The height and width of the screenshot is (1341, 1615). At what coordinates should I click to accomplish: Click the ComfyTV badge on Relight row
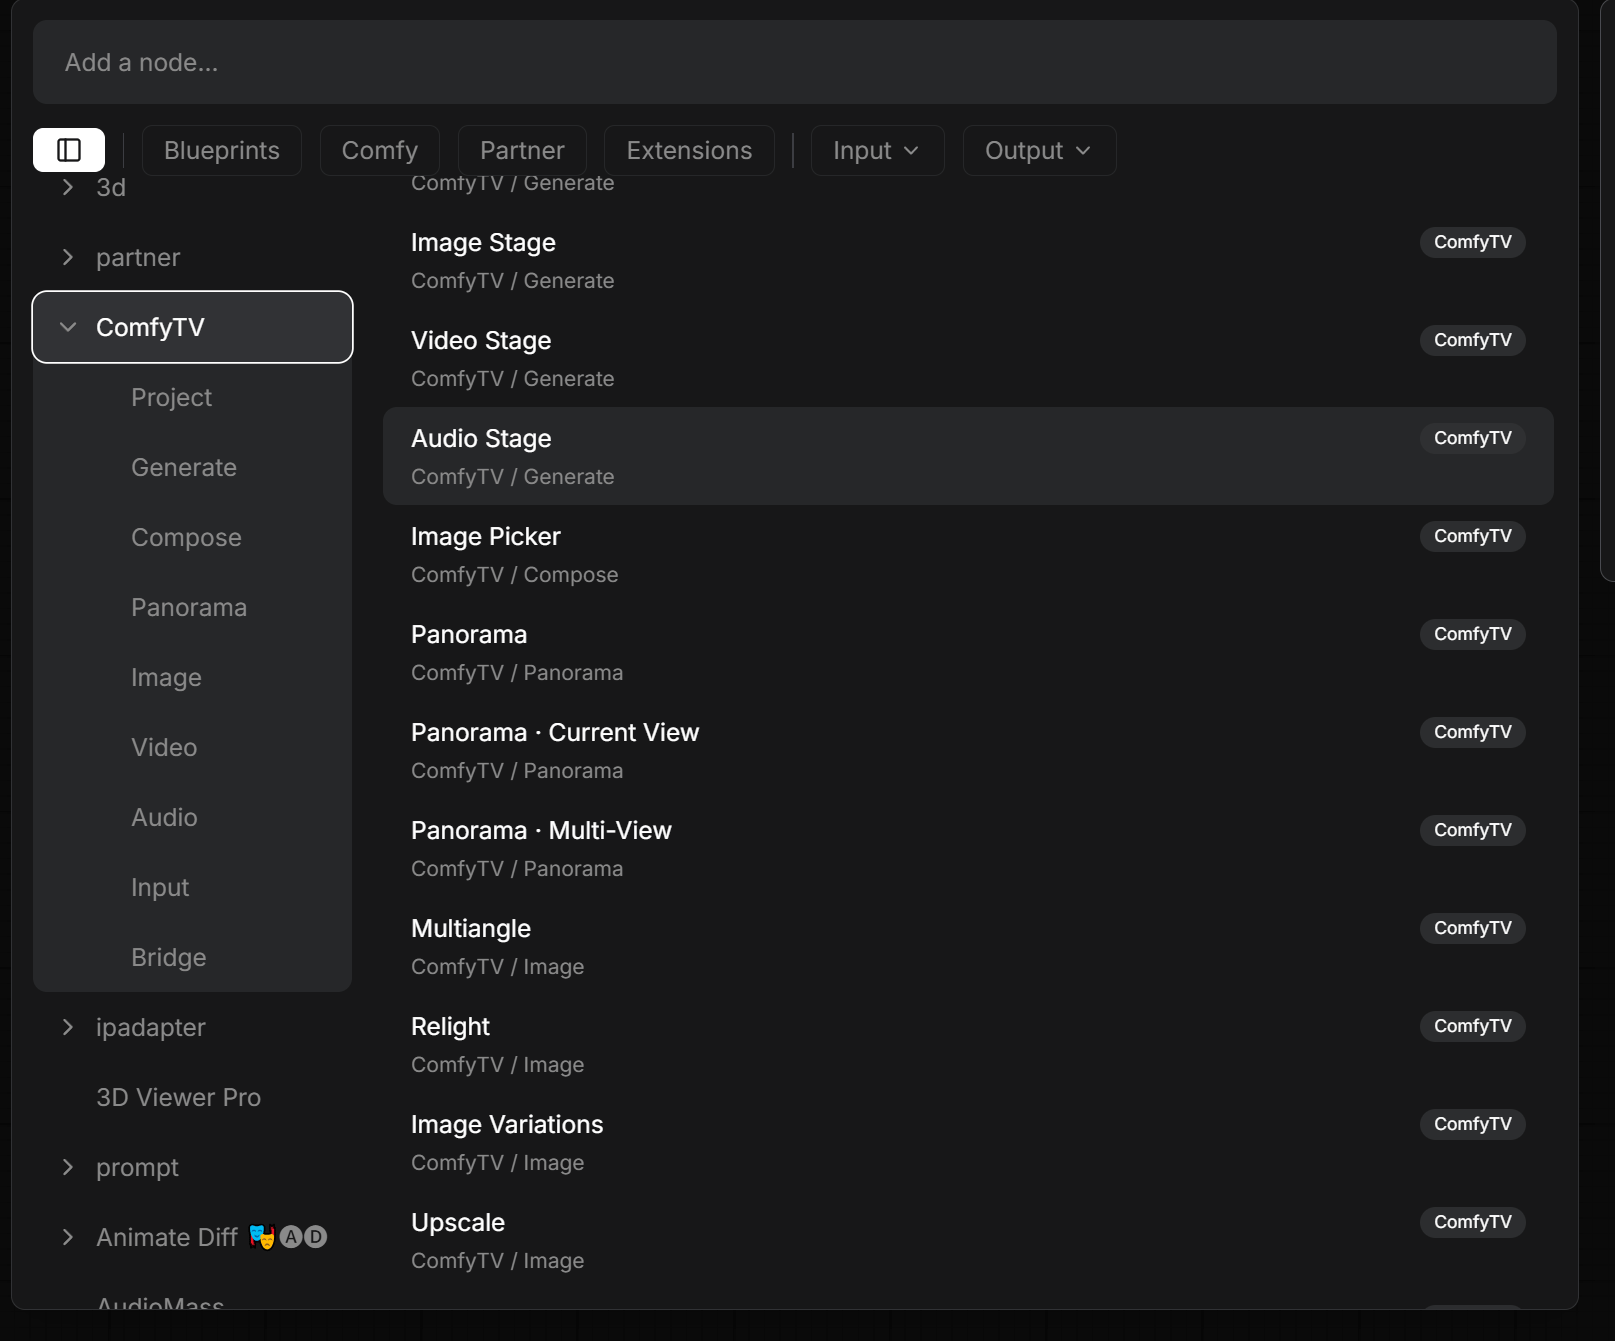click(x=1472, y=1026)
